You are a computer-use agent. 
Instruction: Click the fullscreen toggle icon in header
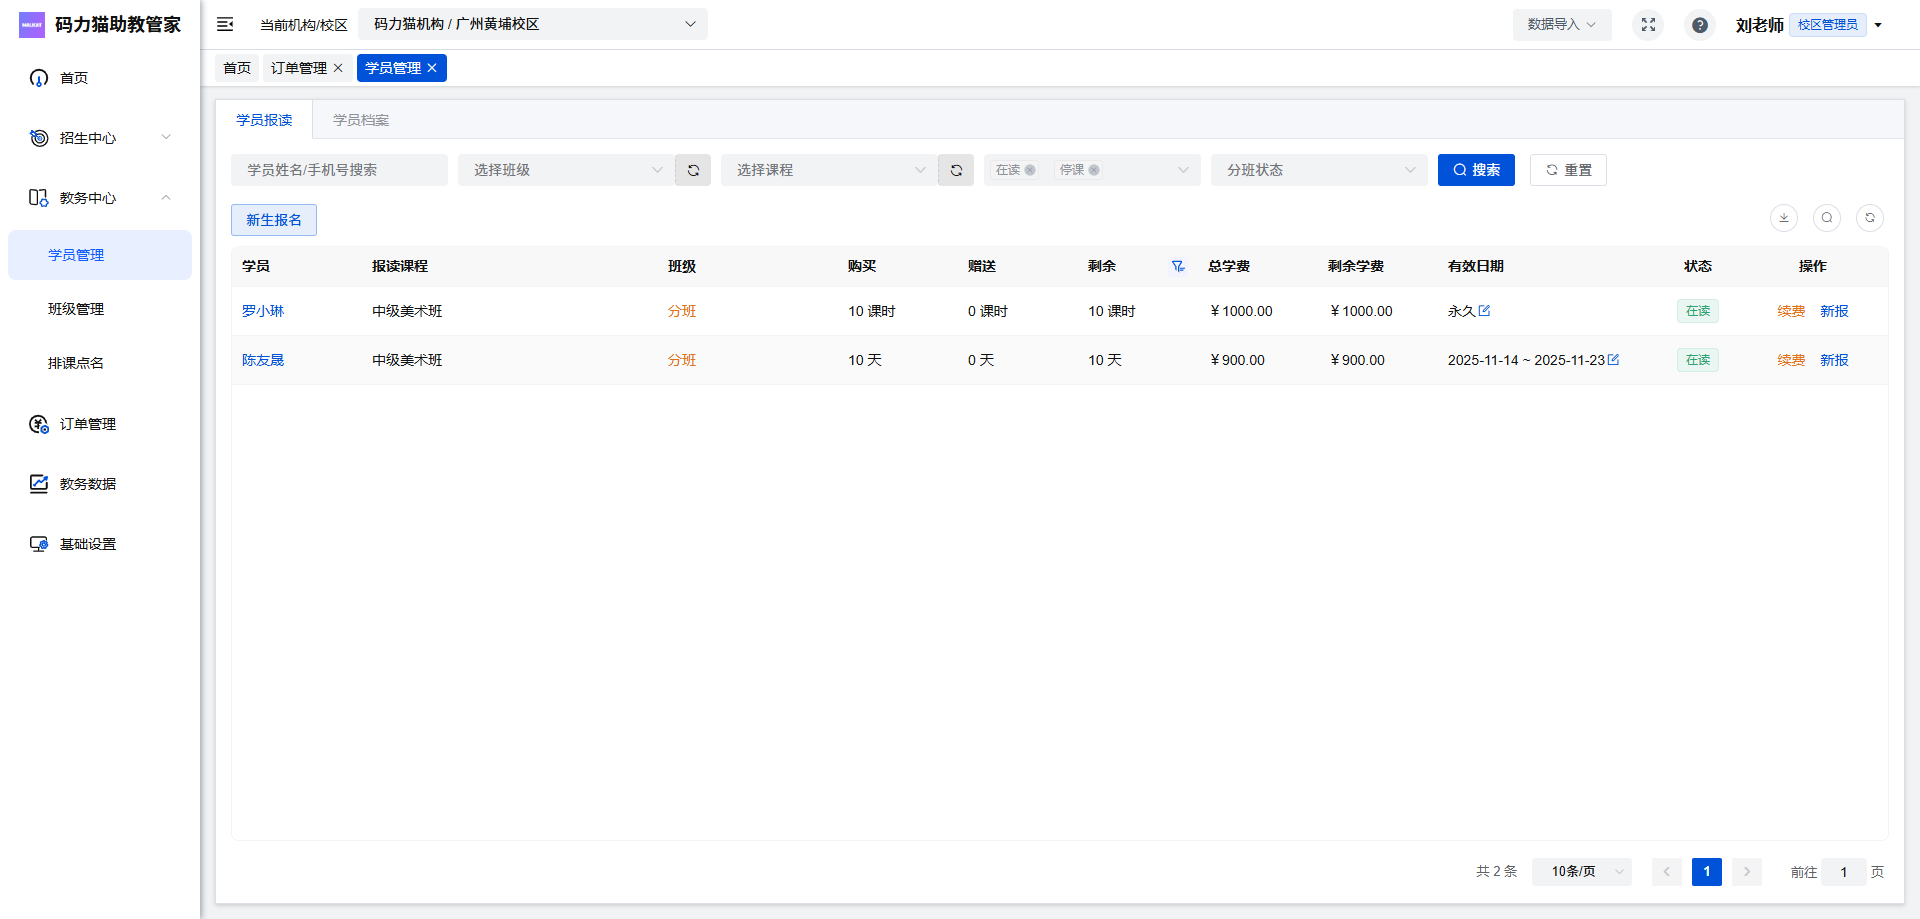(1648, 25)
